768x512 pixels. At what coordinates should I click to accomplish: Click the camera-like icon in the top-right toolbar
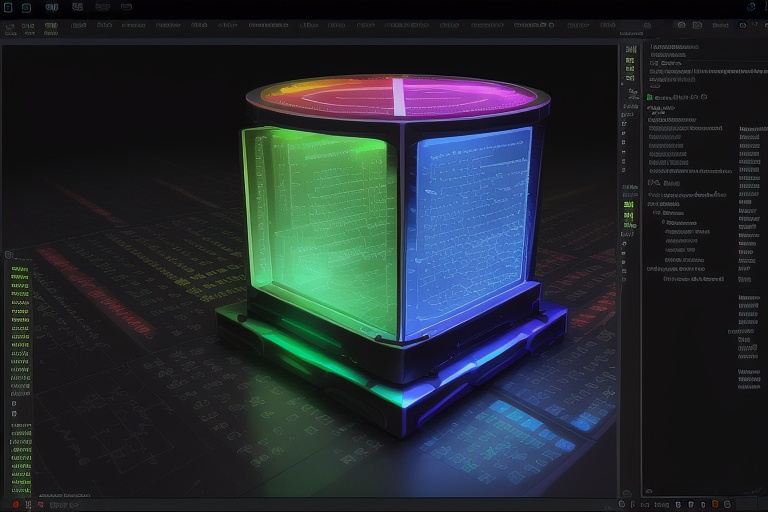click(x=681, y=25)
